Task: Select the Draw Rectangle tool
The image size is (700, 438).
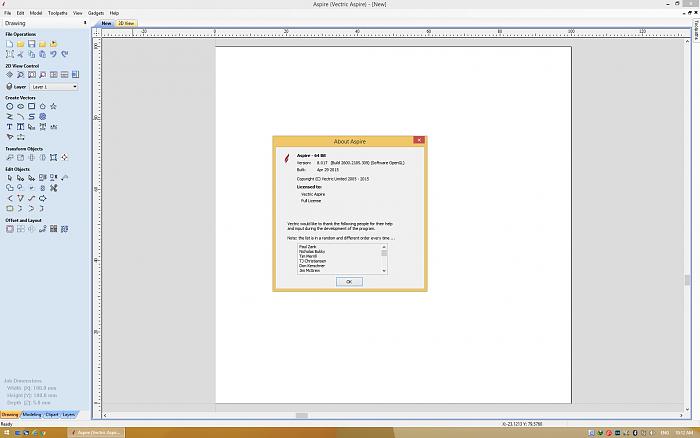Action: (31, 106)
